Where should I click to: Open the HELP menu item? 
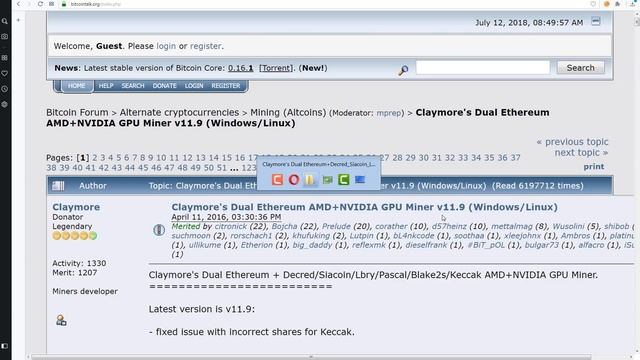tap(106, 86)
